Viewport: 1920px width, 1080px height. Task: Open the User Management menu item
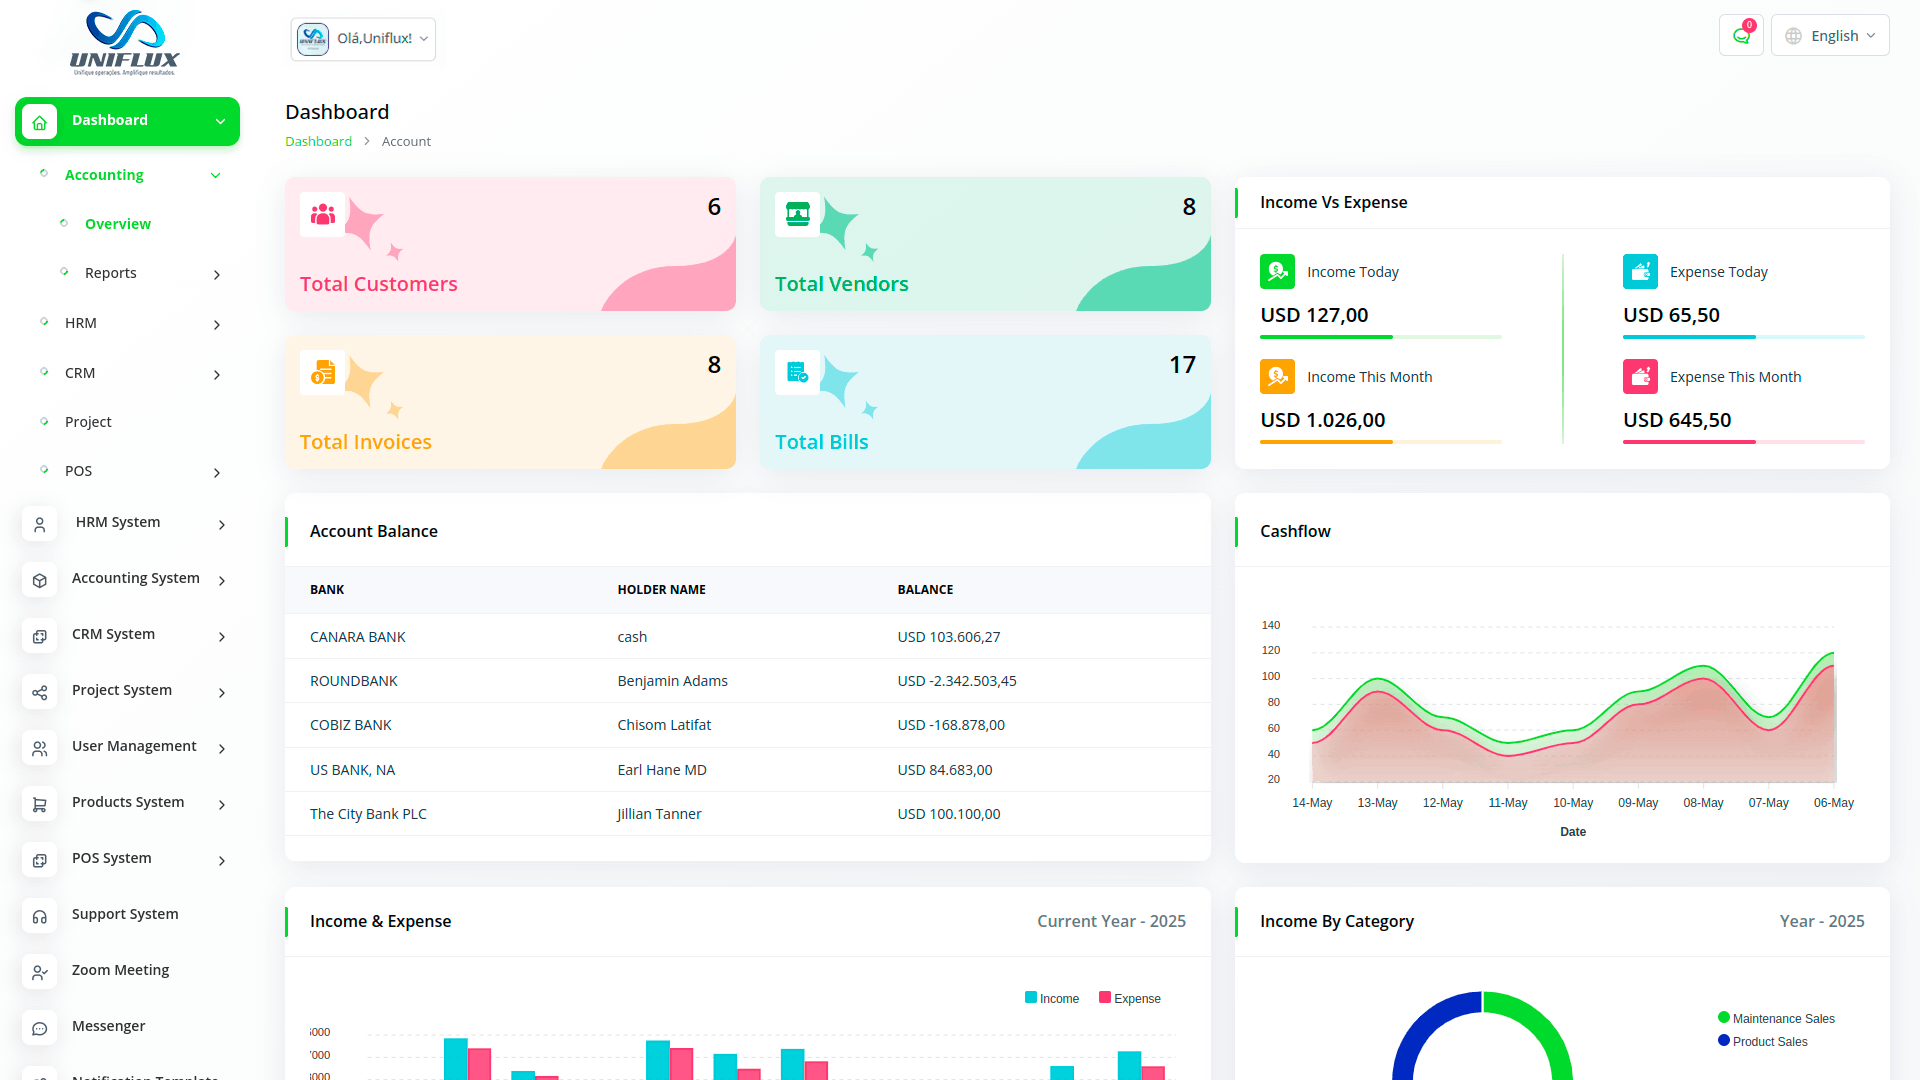134,746
